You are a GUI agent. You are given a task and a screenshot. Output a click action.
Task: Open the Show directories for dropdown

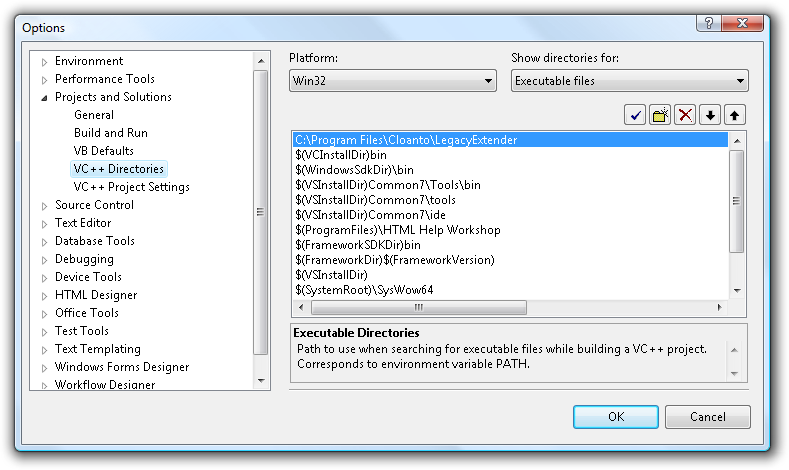point(629,82)
